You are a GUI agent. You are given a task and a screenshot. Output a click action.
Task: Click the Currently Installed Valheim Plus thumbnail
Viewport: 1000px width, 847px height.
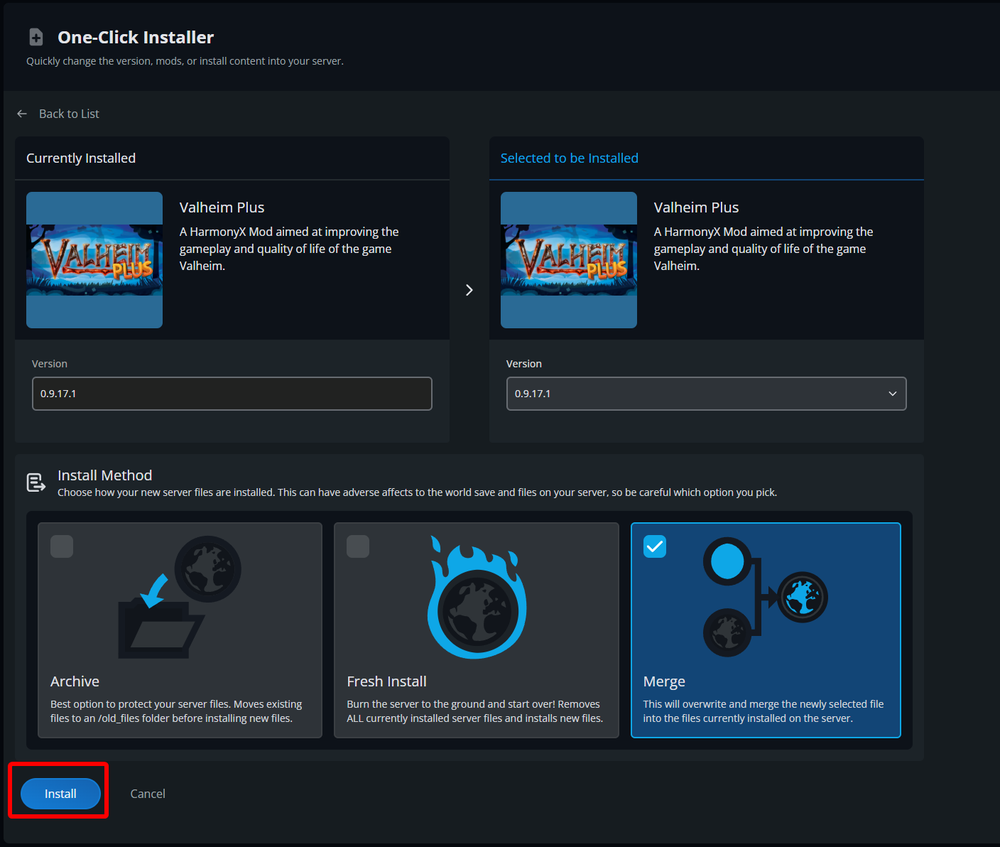(94, 260)
